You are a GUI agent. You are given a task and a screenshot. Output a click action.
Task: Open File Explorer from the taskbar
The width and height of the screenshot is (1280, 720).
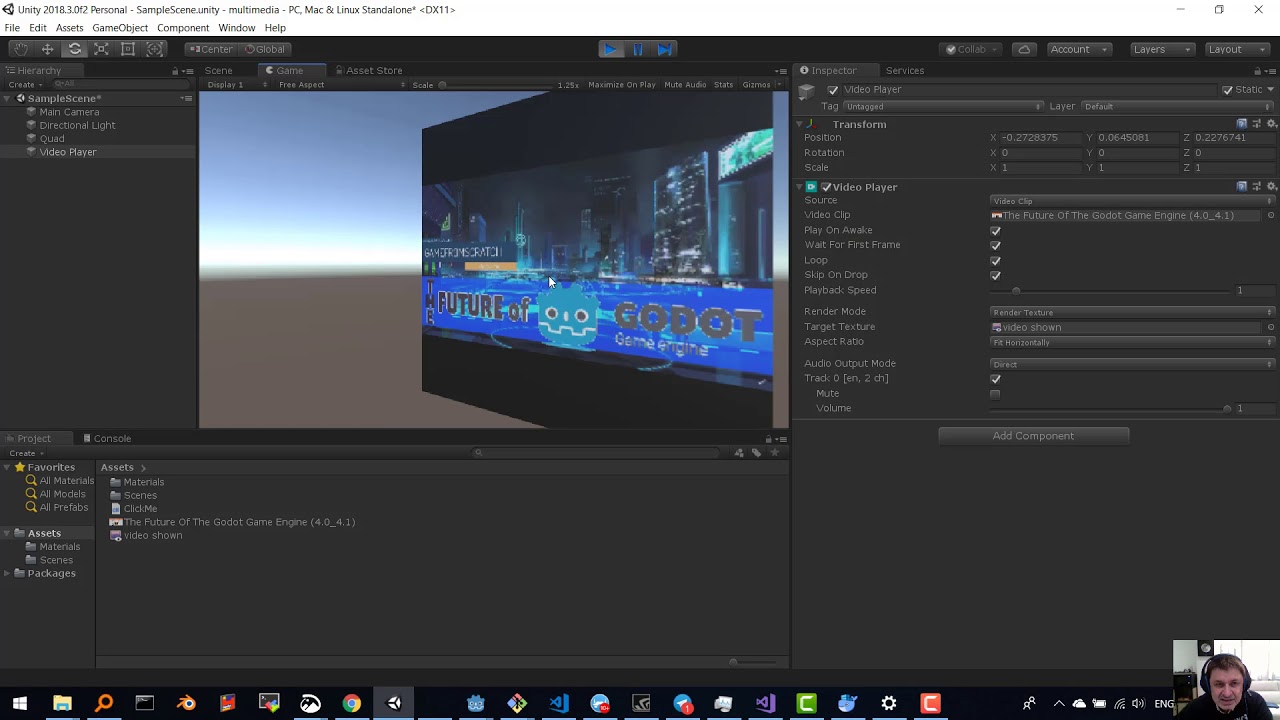pyautogui.click(x=62, y=703)
